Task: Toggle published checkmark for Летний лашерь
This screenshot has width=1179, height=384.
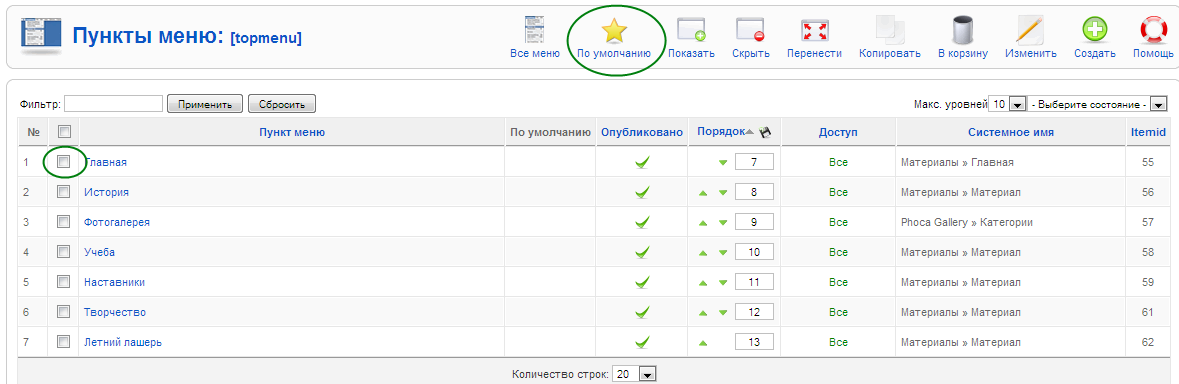Action: point(641,343)
